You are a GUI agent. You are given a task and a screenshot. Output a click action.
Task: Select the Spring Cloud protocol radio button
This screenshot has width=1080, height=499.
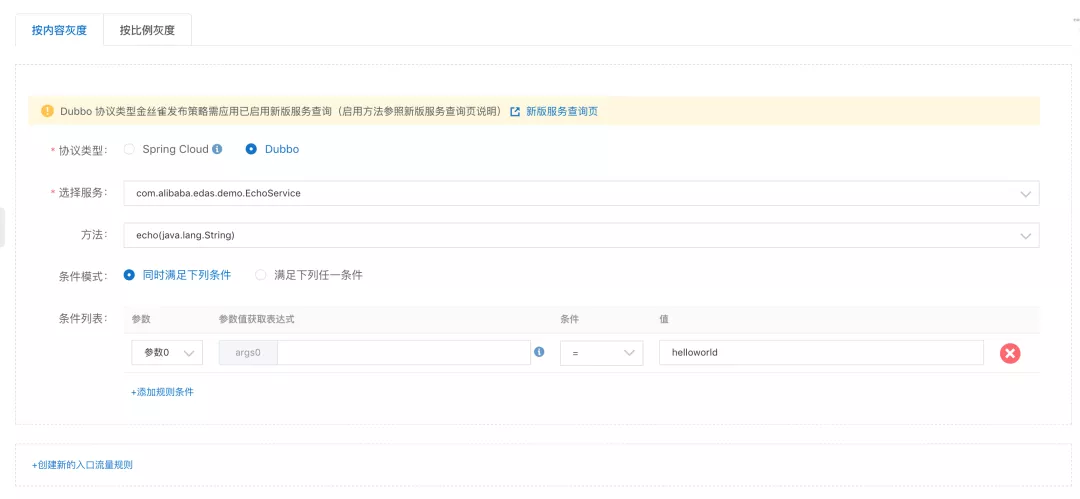pyautogui.click(x=129, y=149)
